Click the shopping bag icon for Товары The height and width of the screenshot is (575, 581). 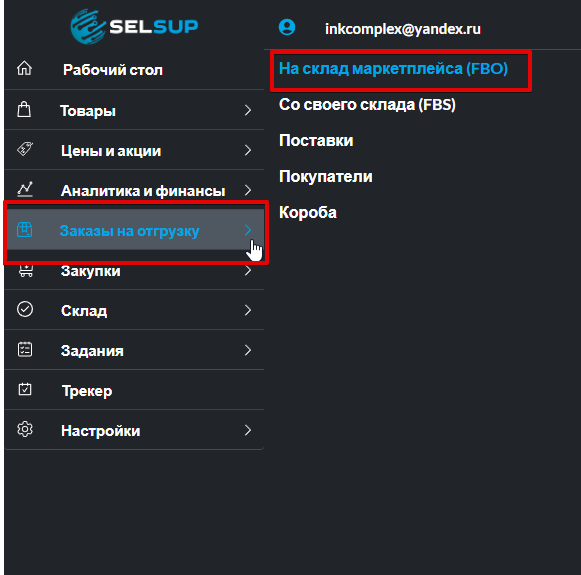[24, 110]
